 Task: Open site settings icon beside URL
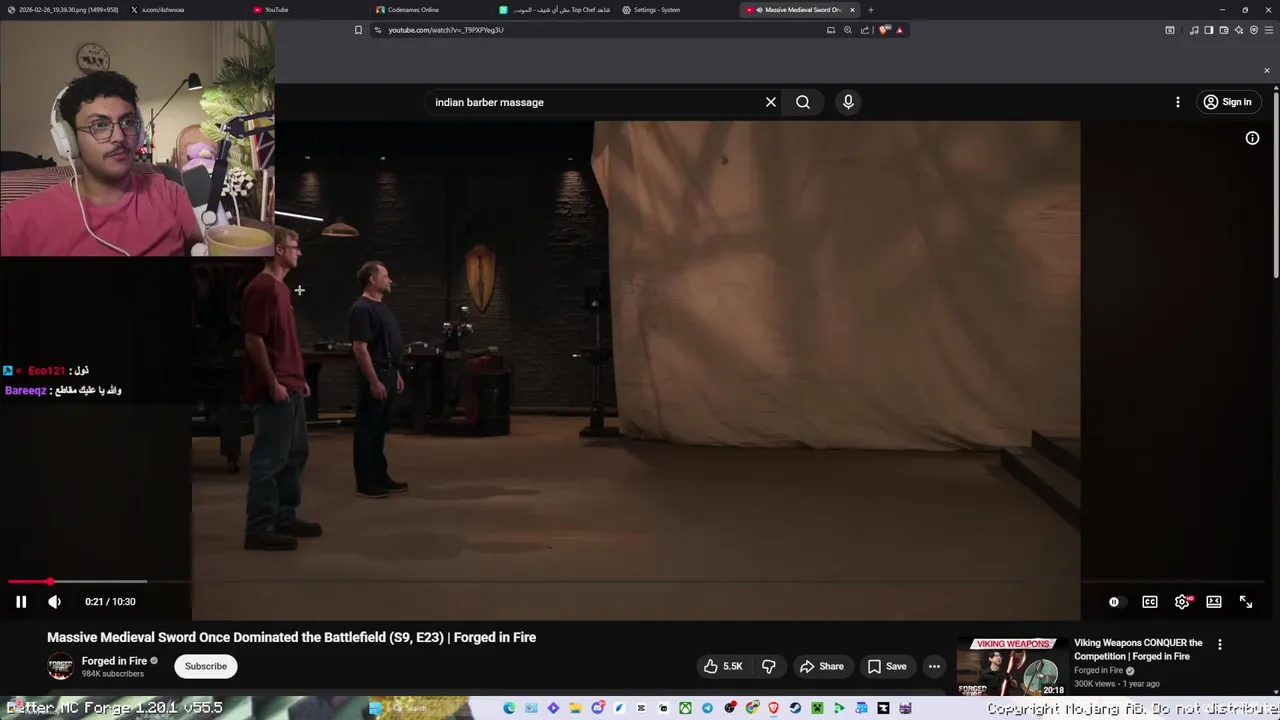[377, 30]
